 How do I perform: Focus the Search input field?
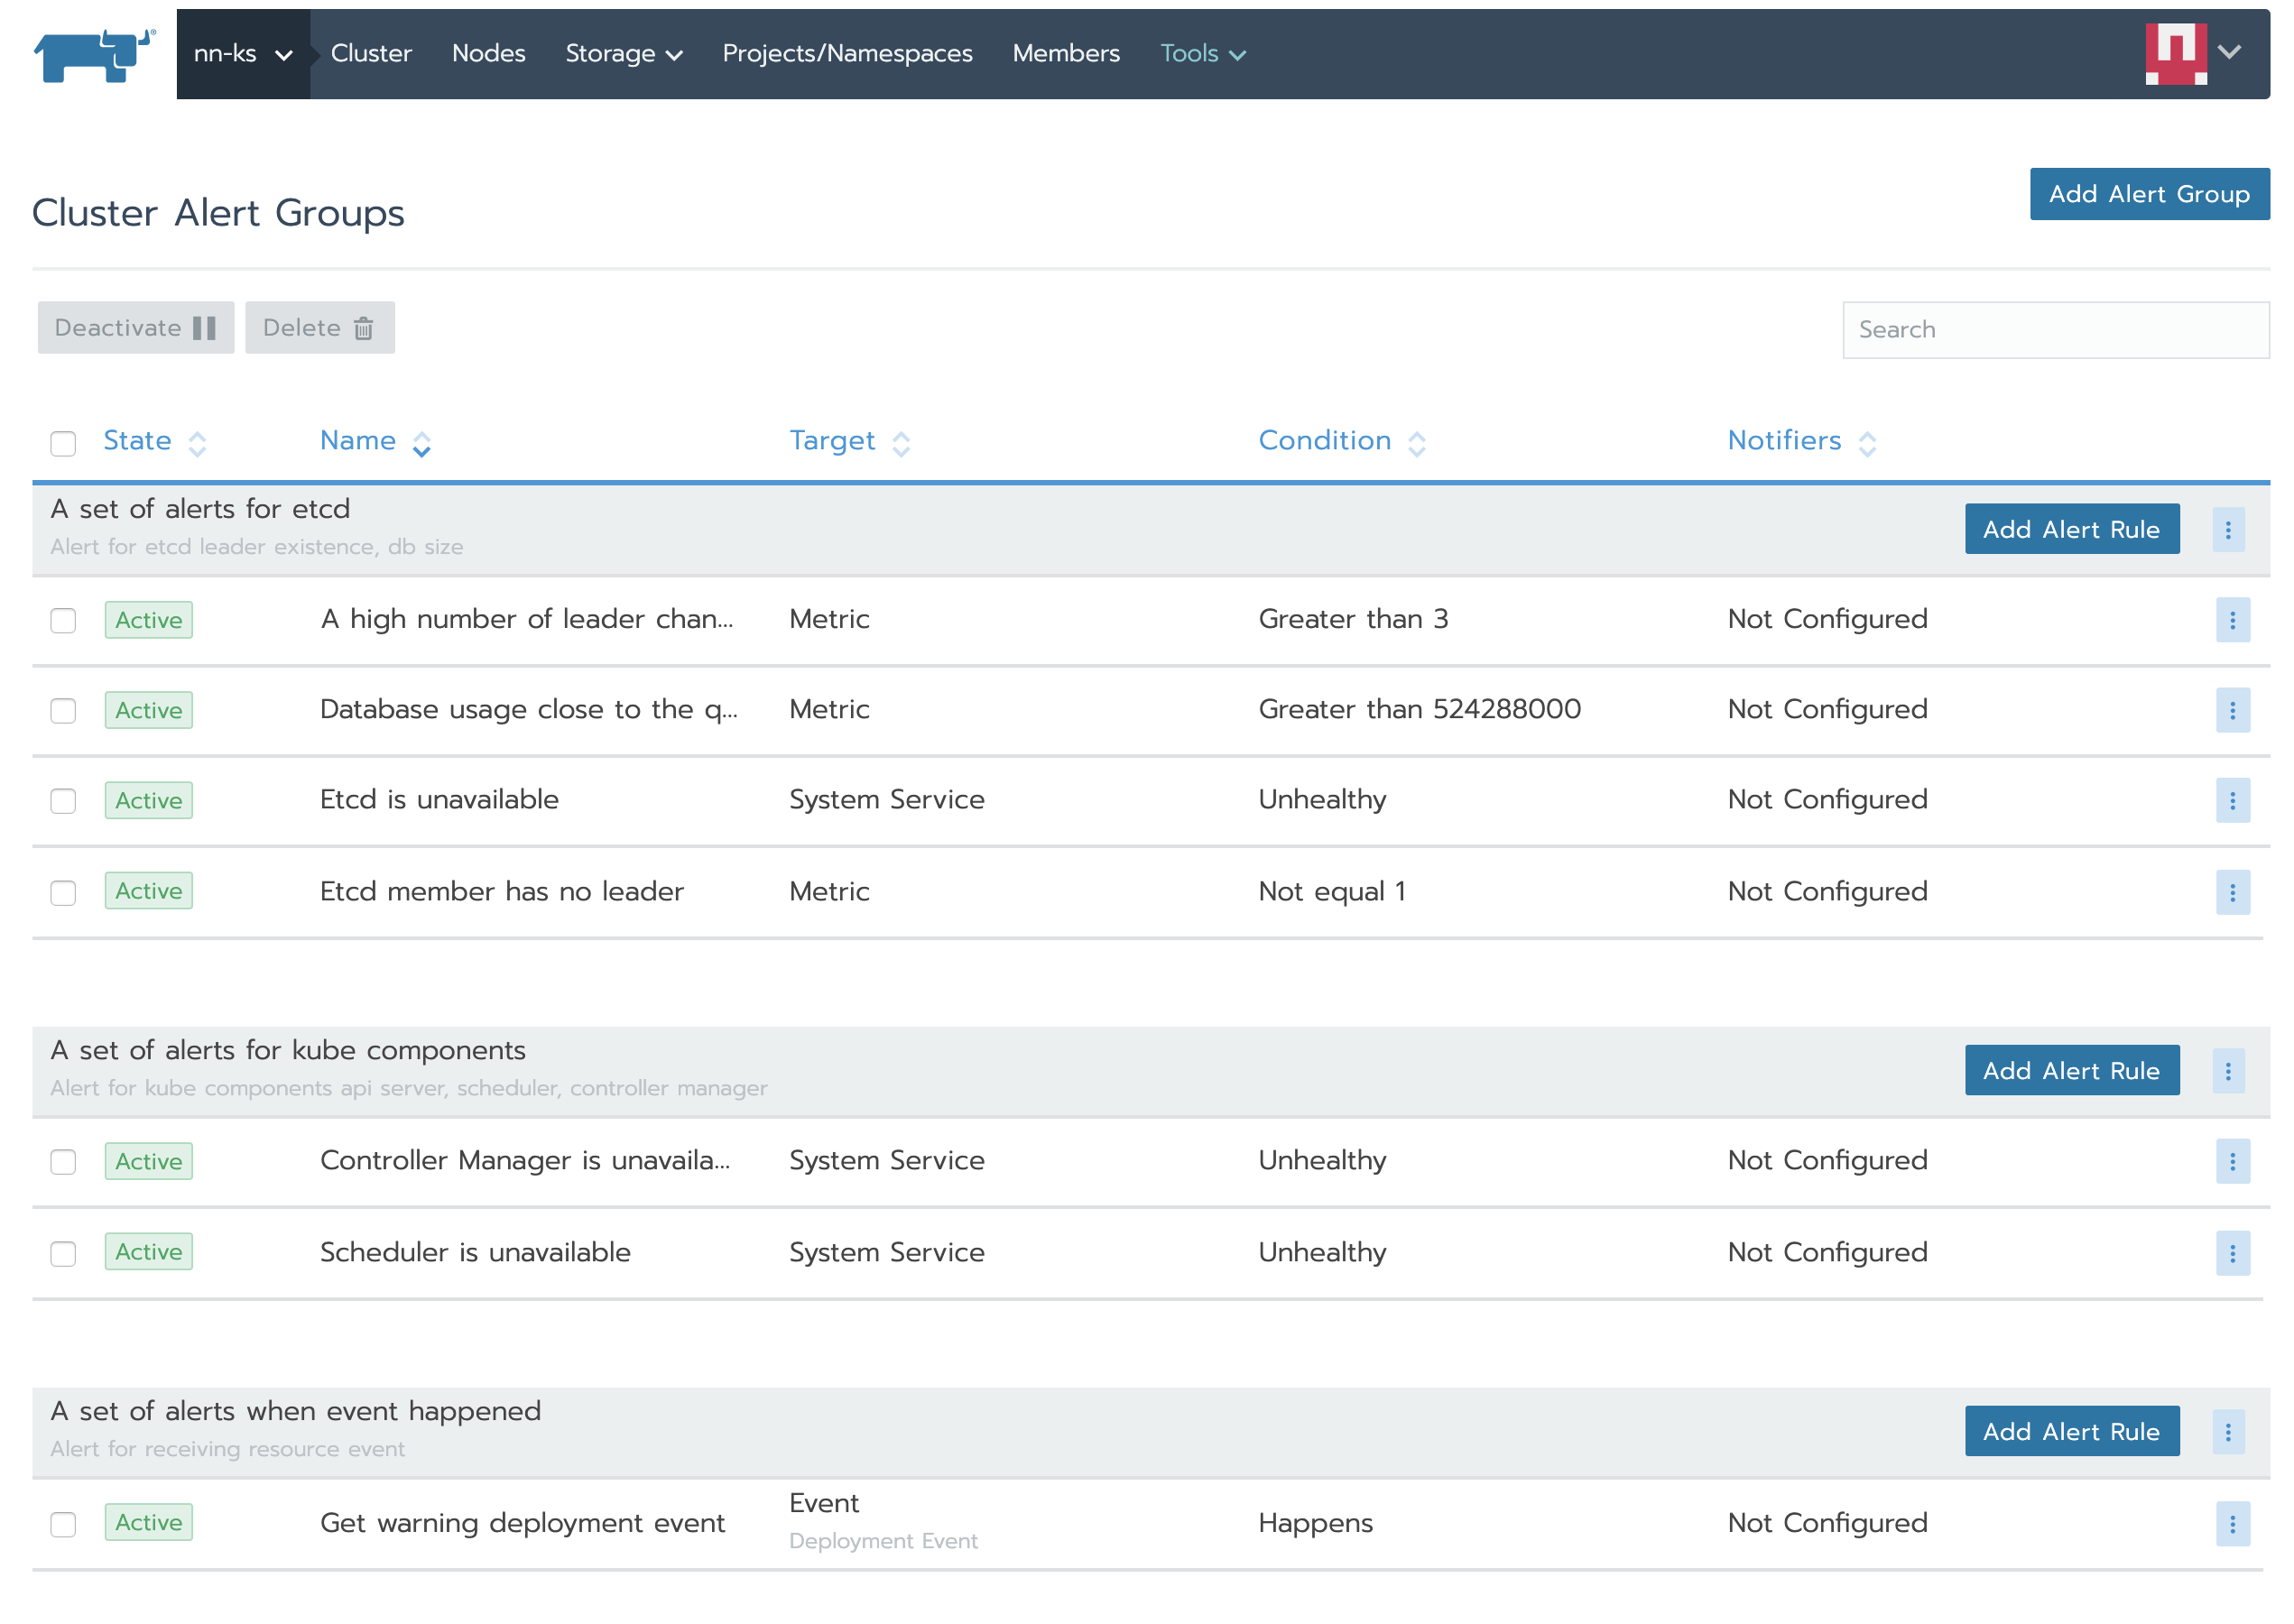2054,330
